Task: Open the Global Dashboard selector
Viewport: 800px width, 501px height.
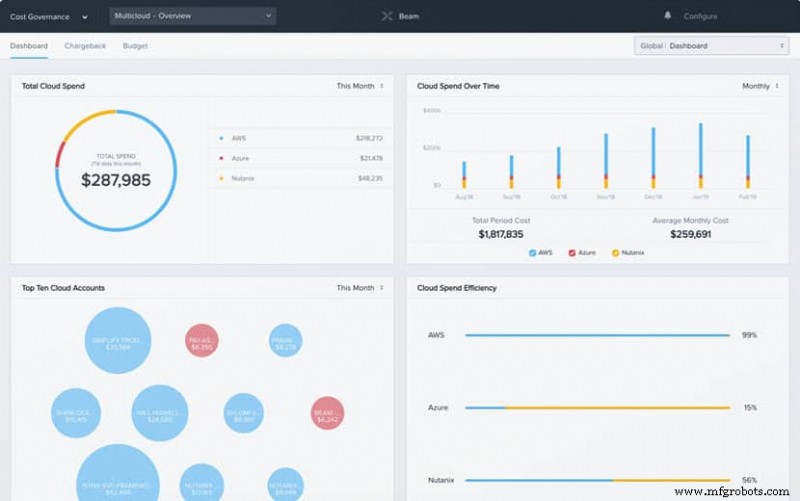Action: pyautogui.click(x=711, y=46)
